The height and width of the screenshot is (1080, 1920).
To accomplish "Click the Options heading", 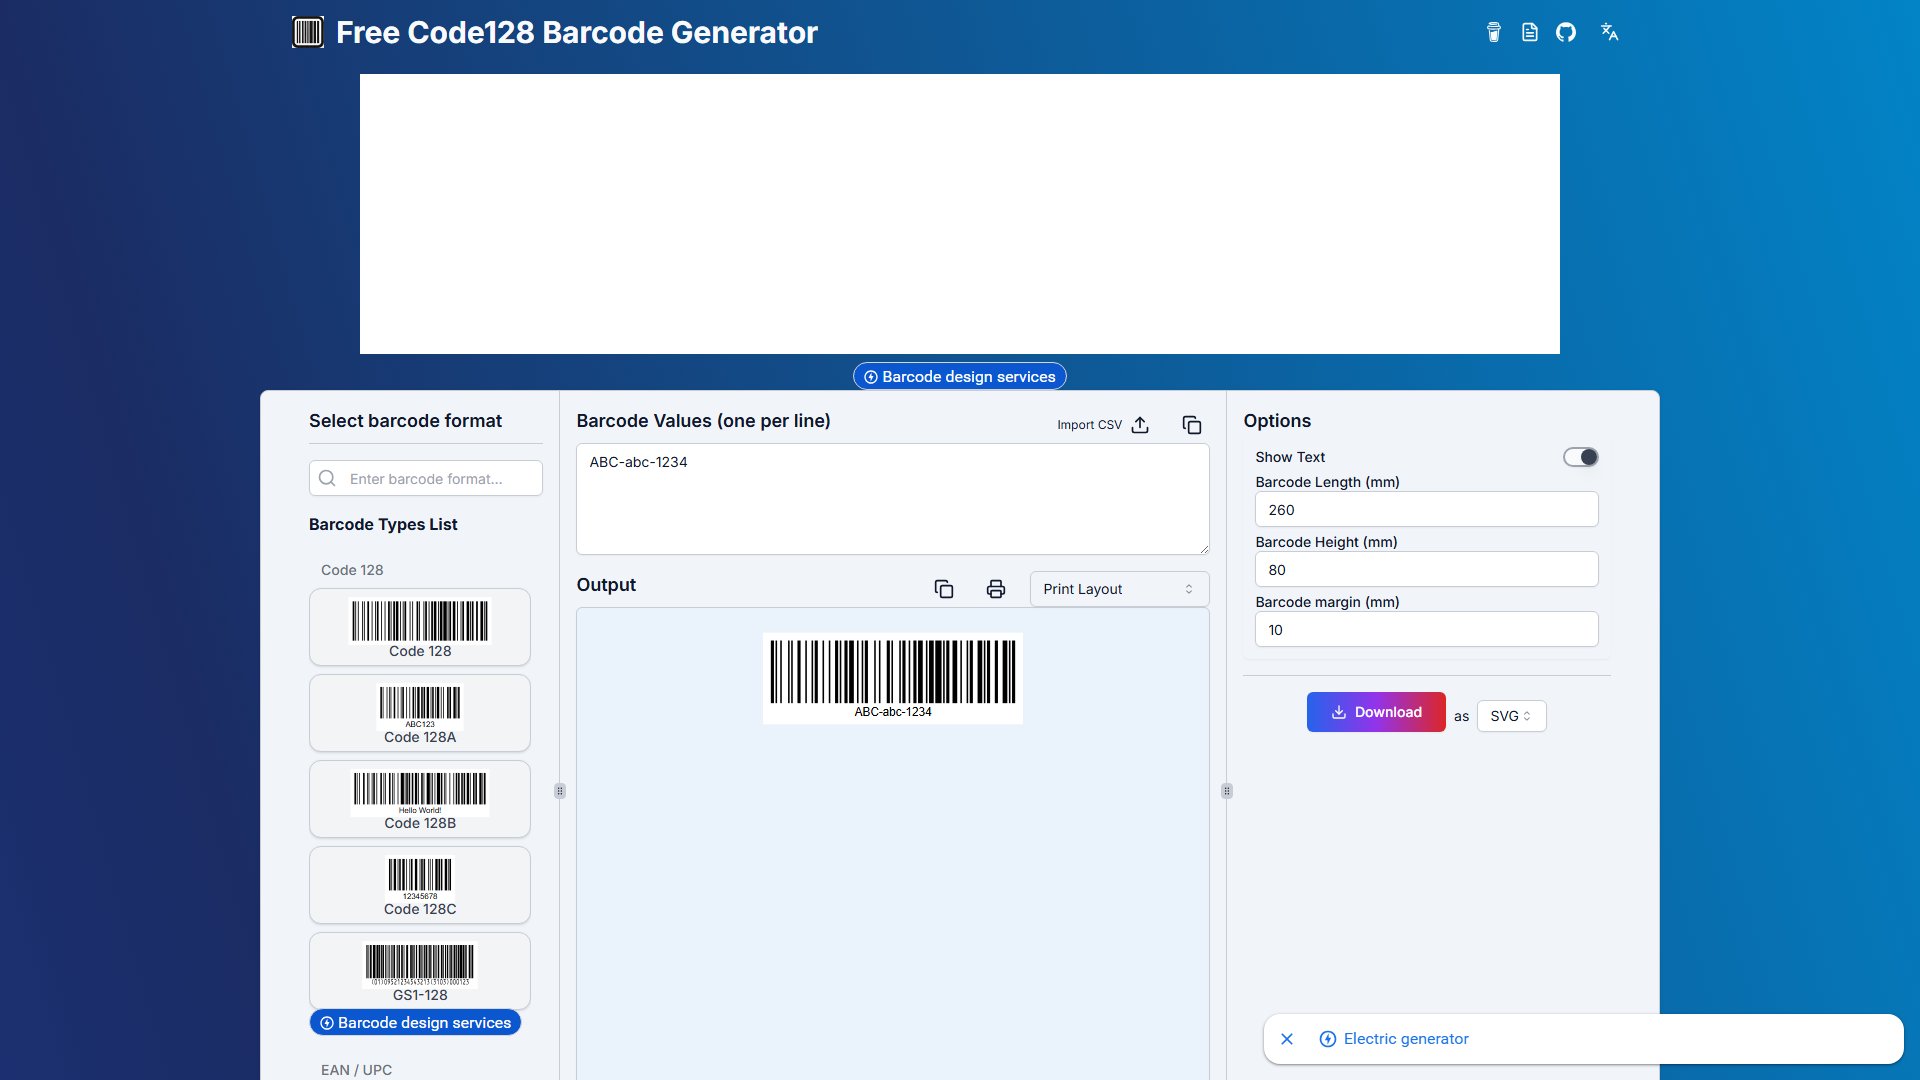I will coord(1277,421).
